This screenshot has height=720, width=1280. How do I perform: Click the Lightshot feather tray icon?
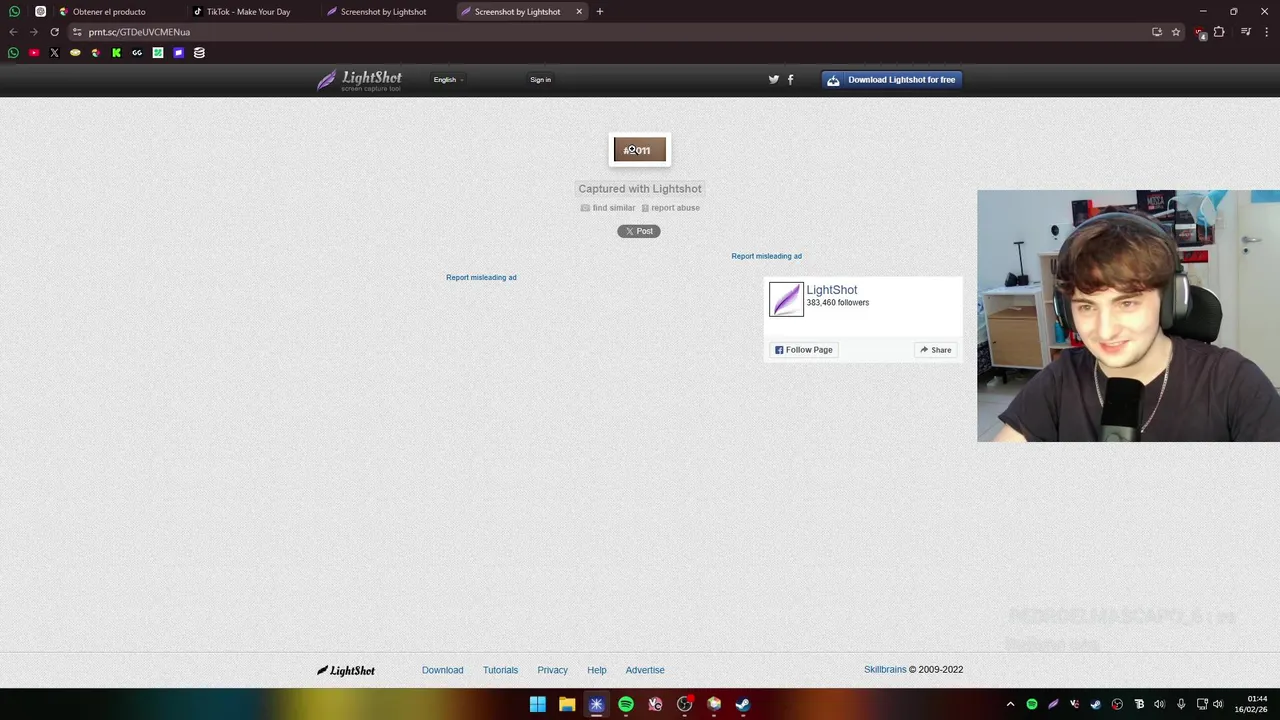(x=1053, y=704)
